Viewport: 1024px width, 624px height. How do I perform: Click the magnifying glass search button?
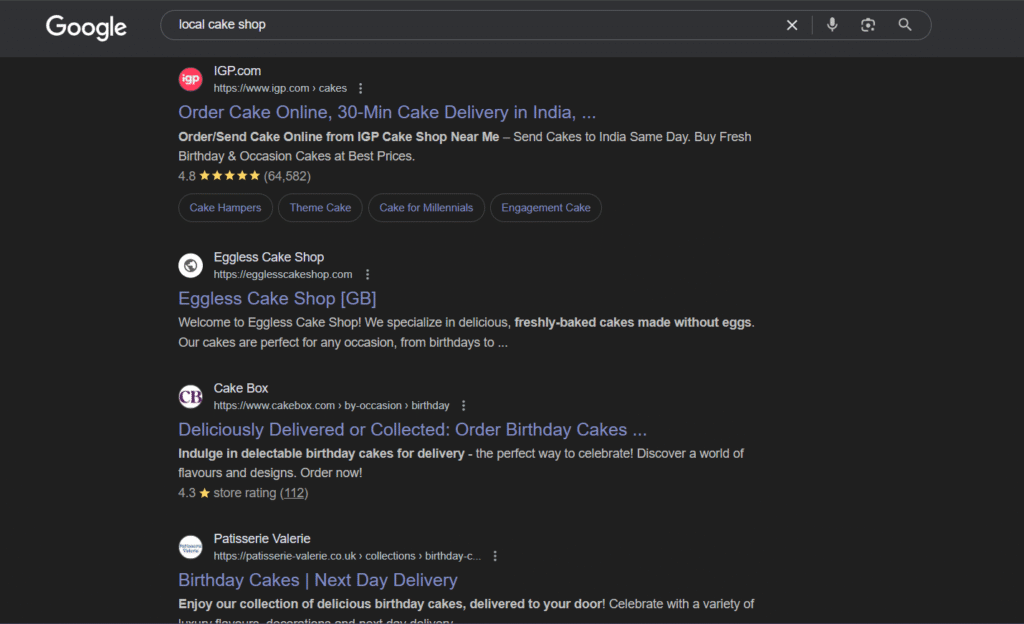(904, 25)
